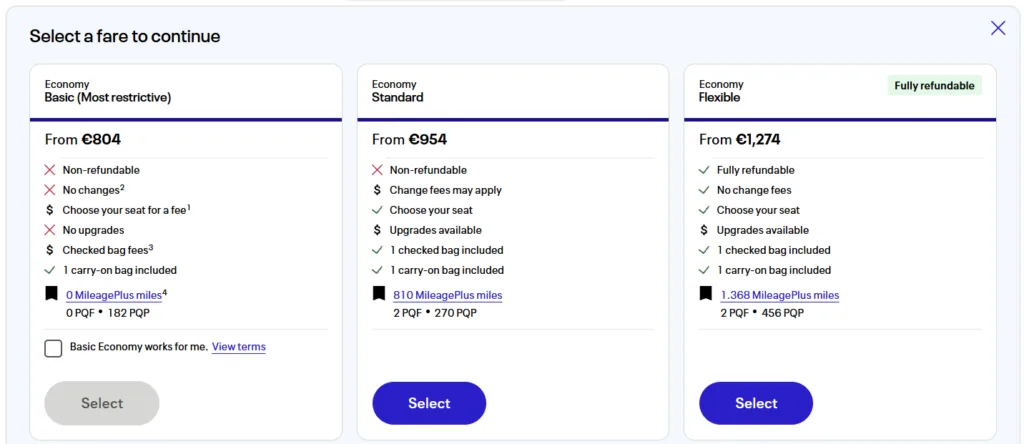Click the checkmark icon beside Fully refundable feature
1024x444 pixels.
(704, 170)
